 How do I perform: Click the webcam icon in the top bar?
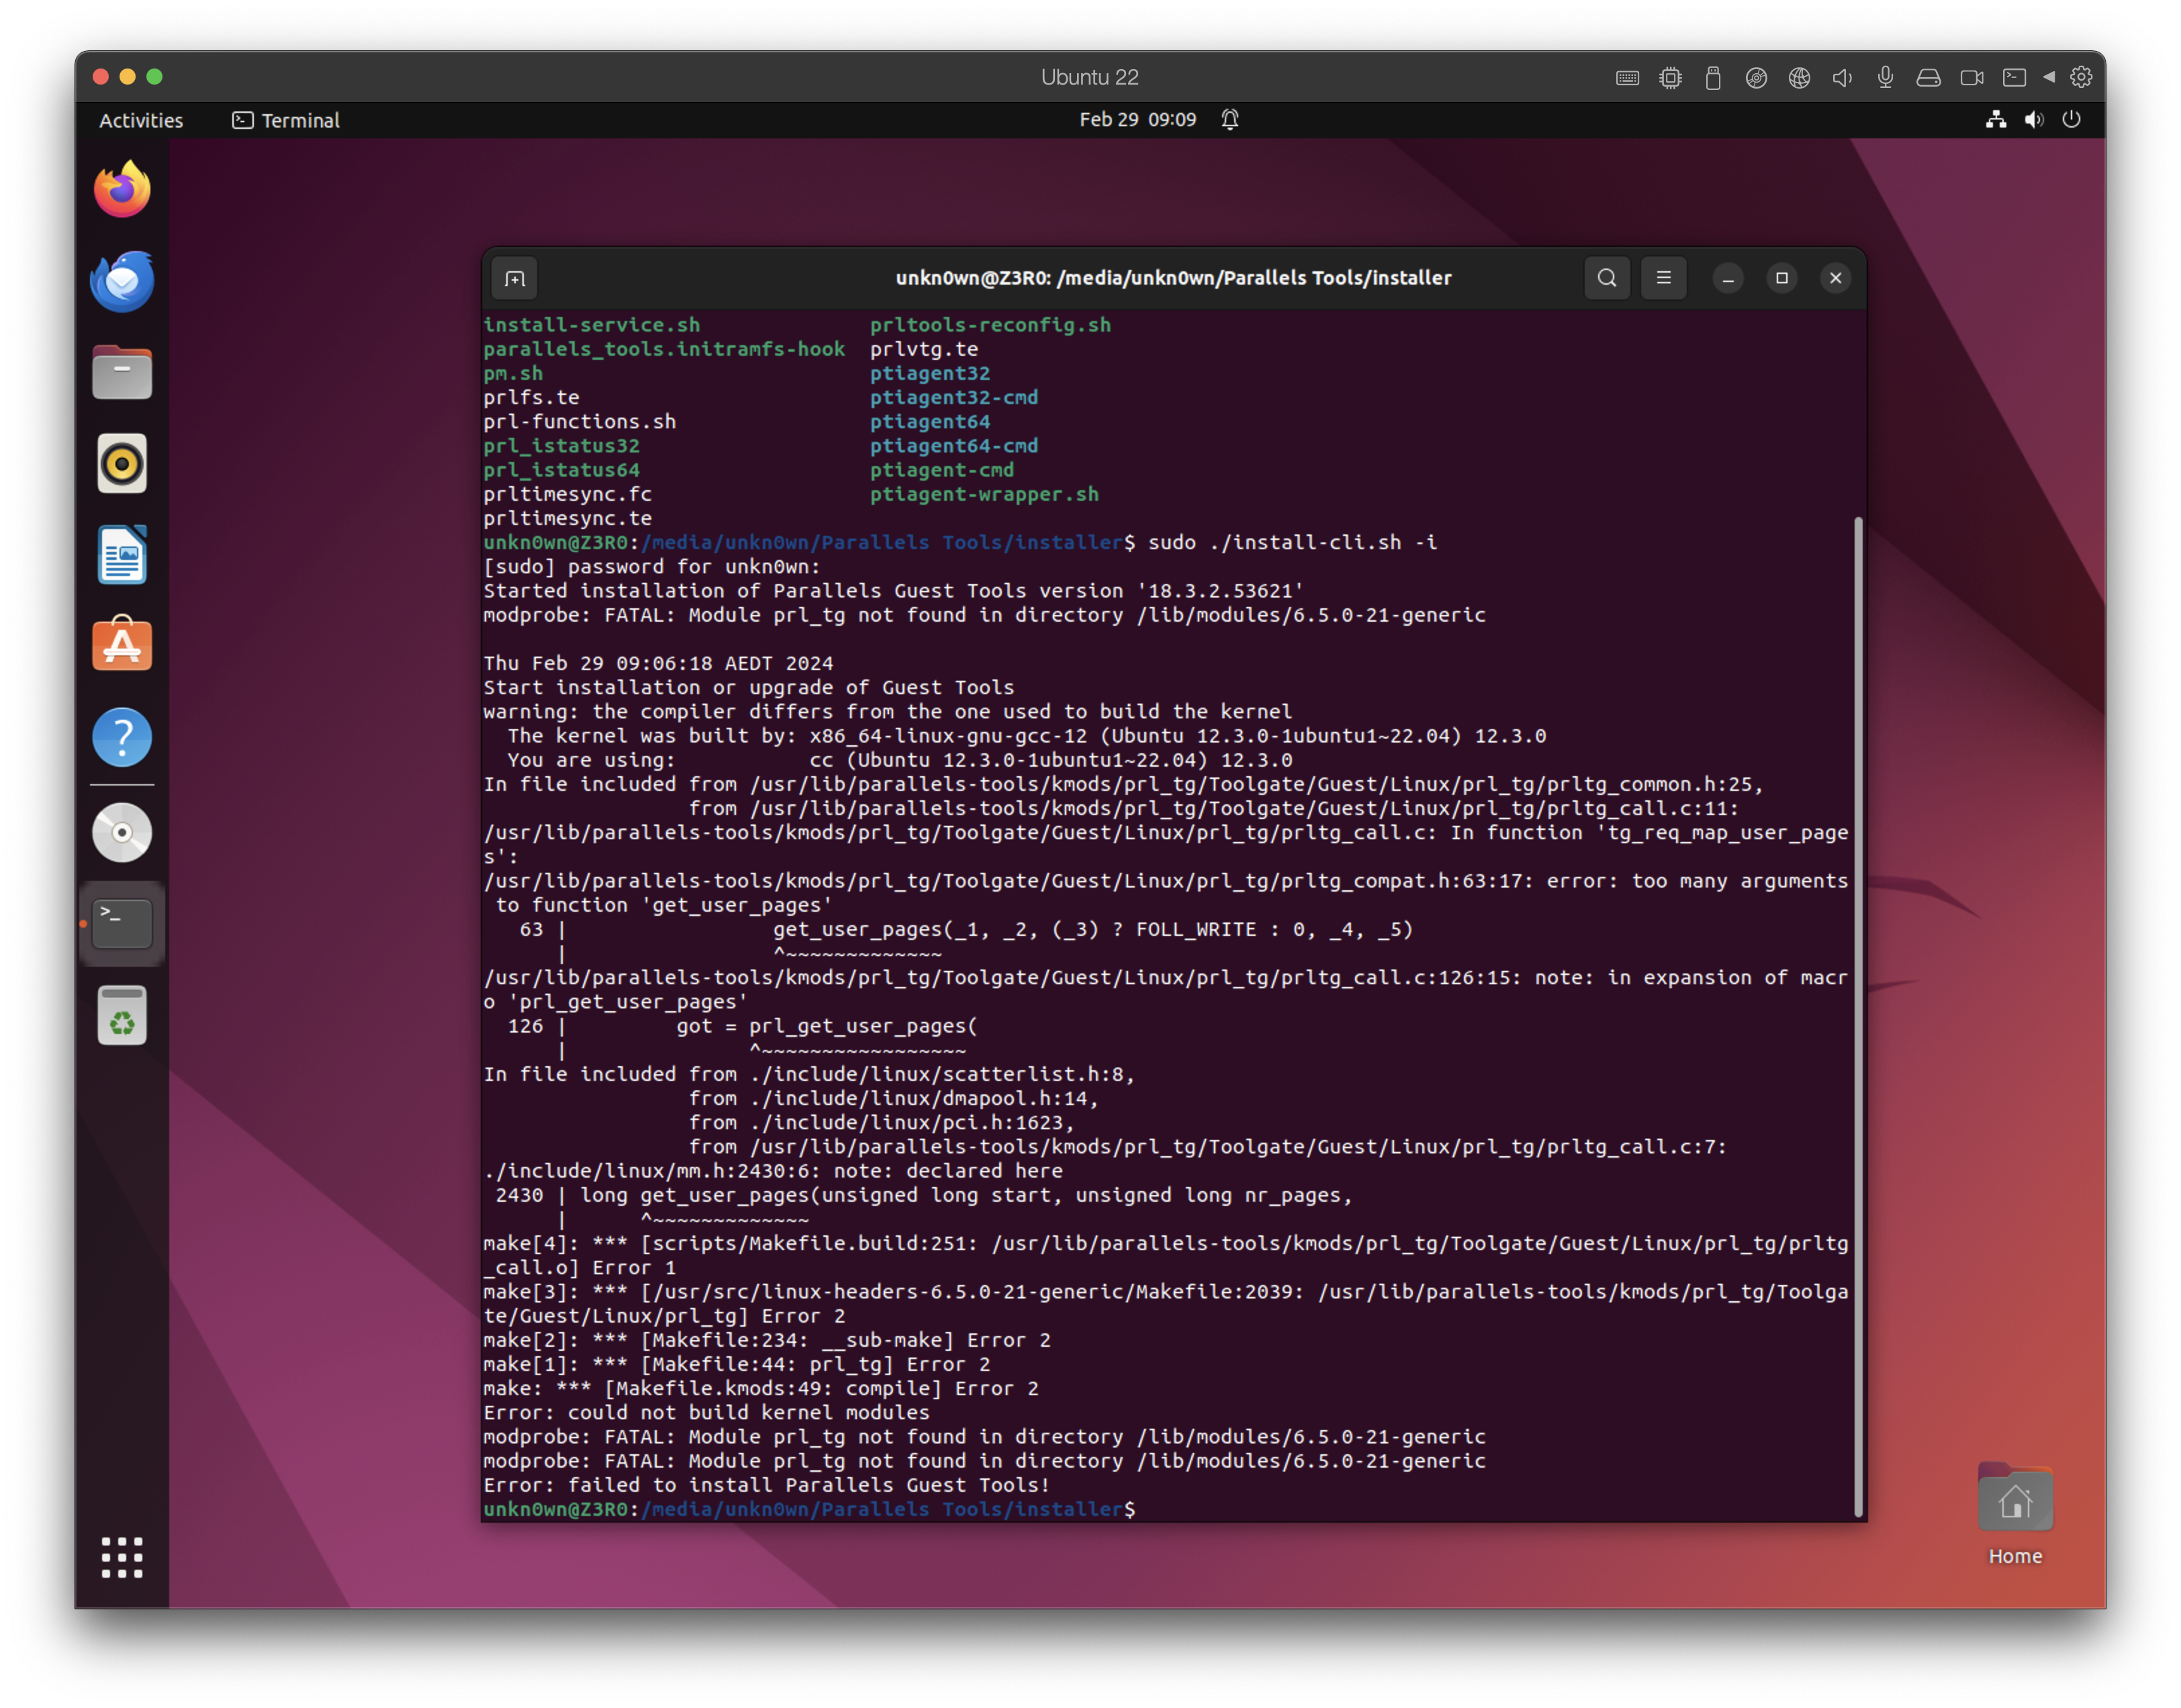click(1971, 77)
